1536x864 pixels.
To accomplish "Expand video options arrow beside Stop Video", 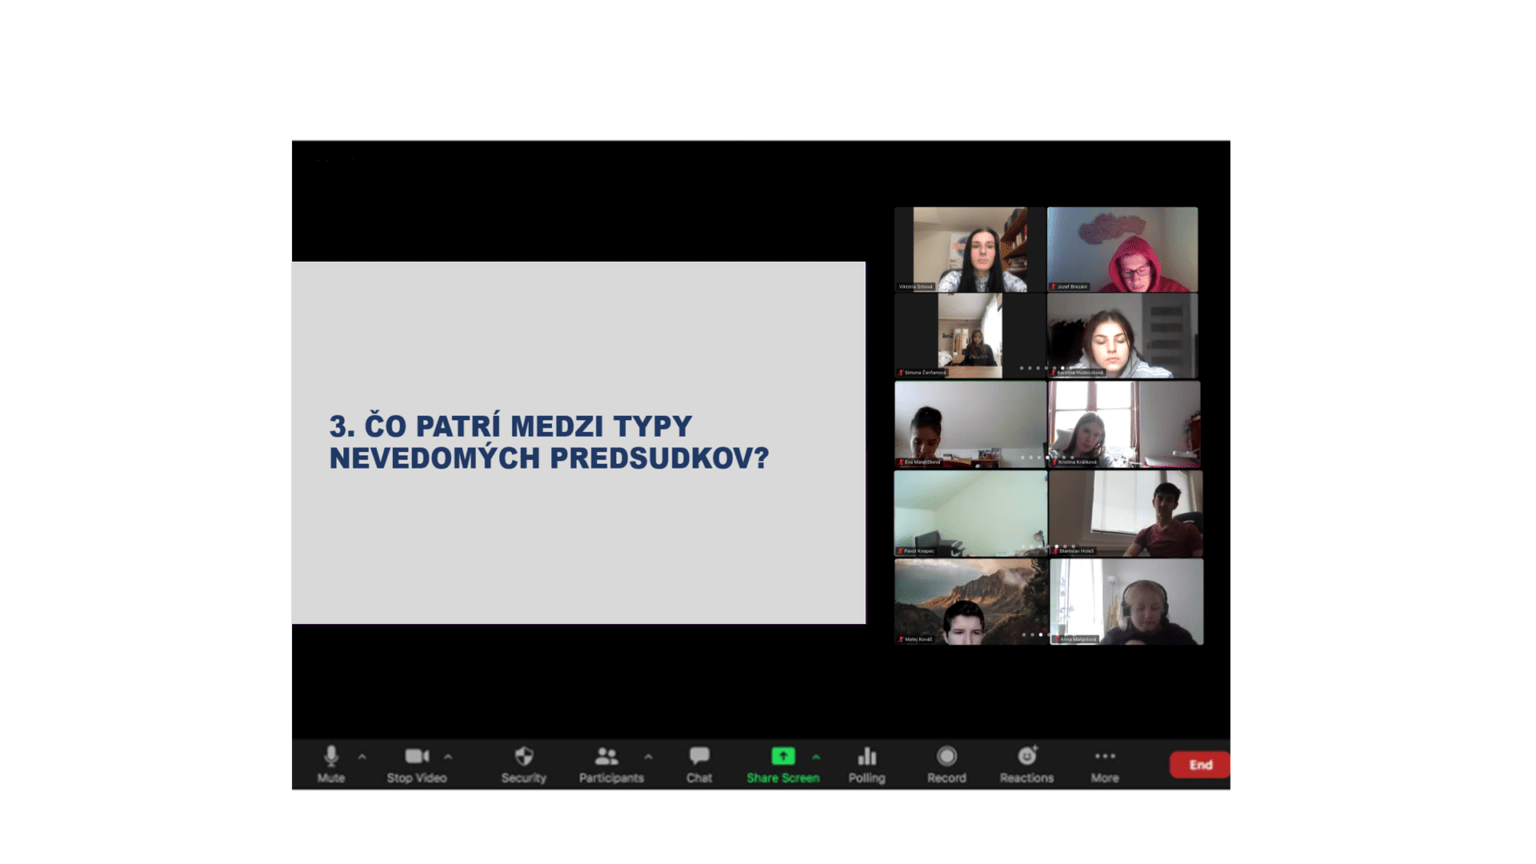I will coord(448,757).
